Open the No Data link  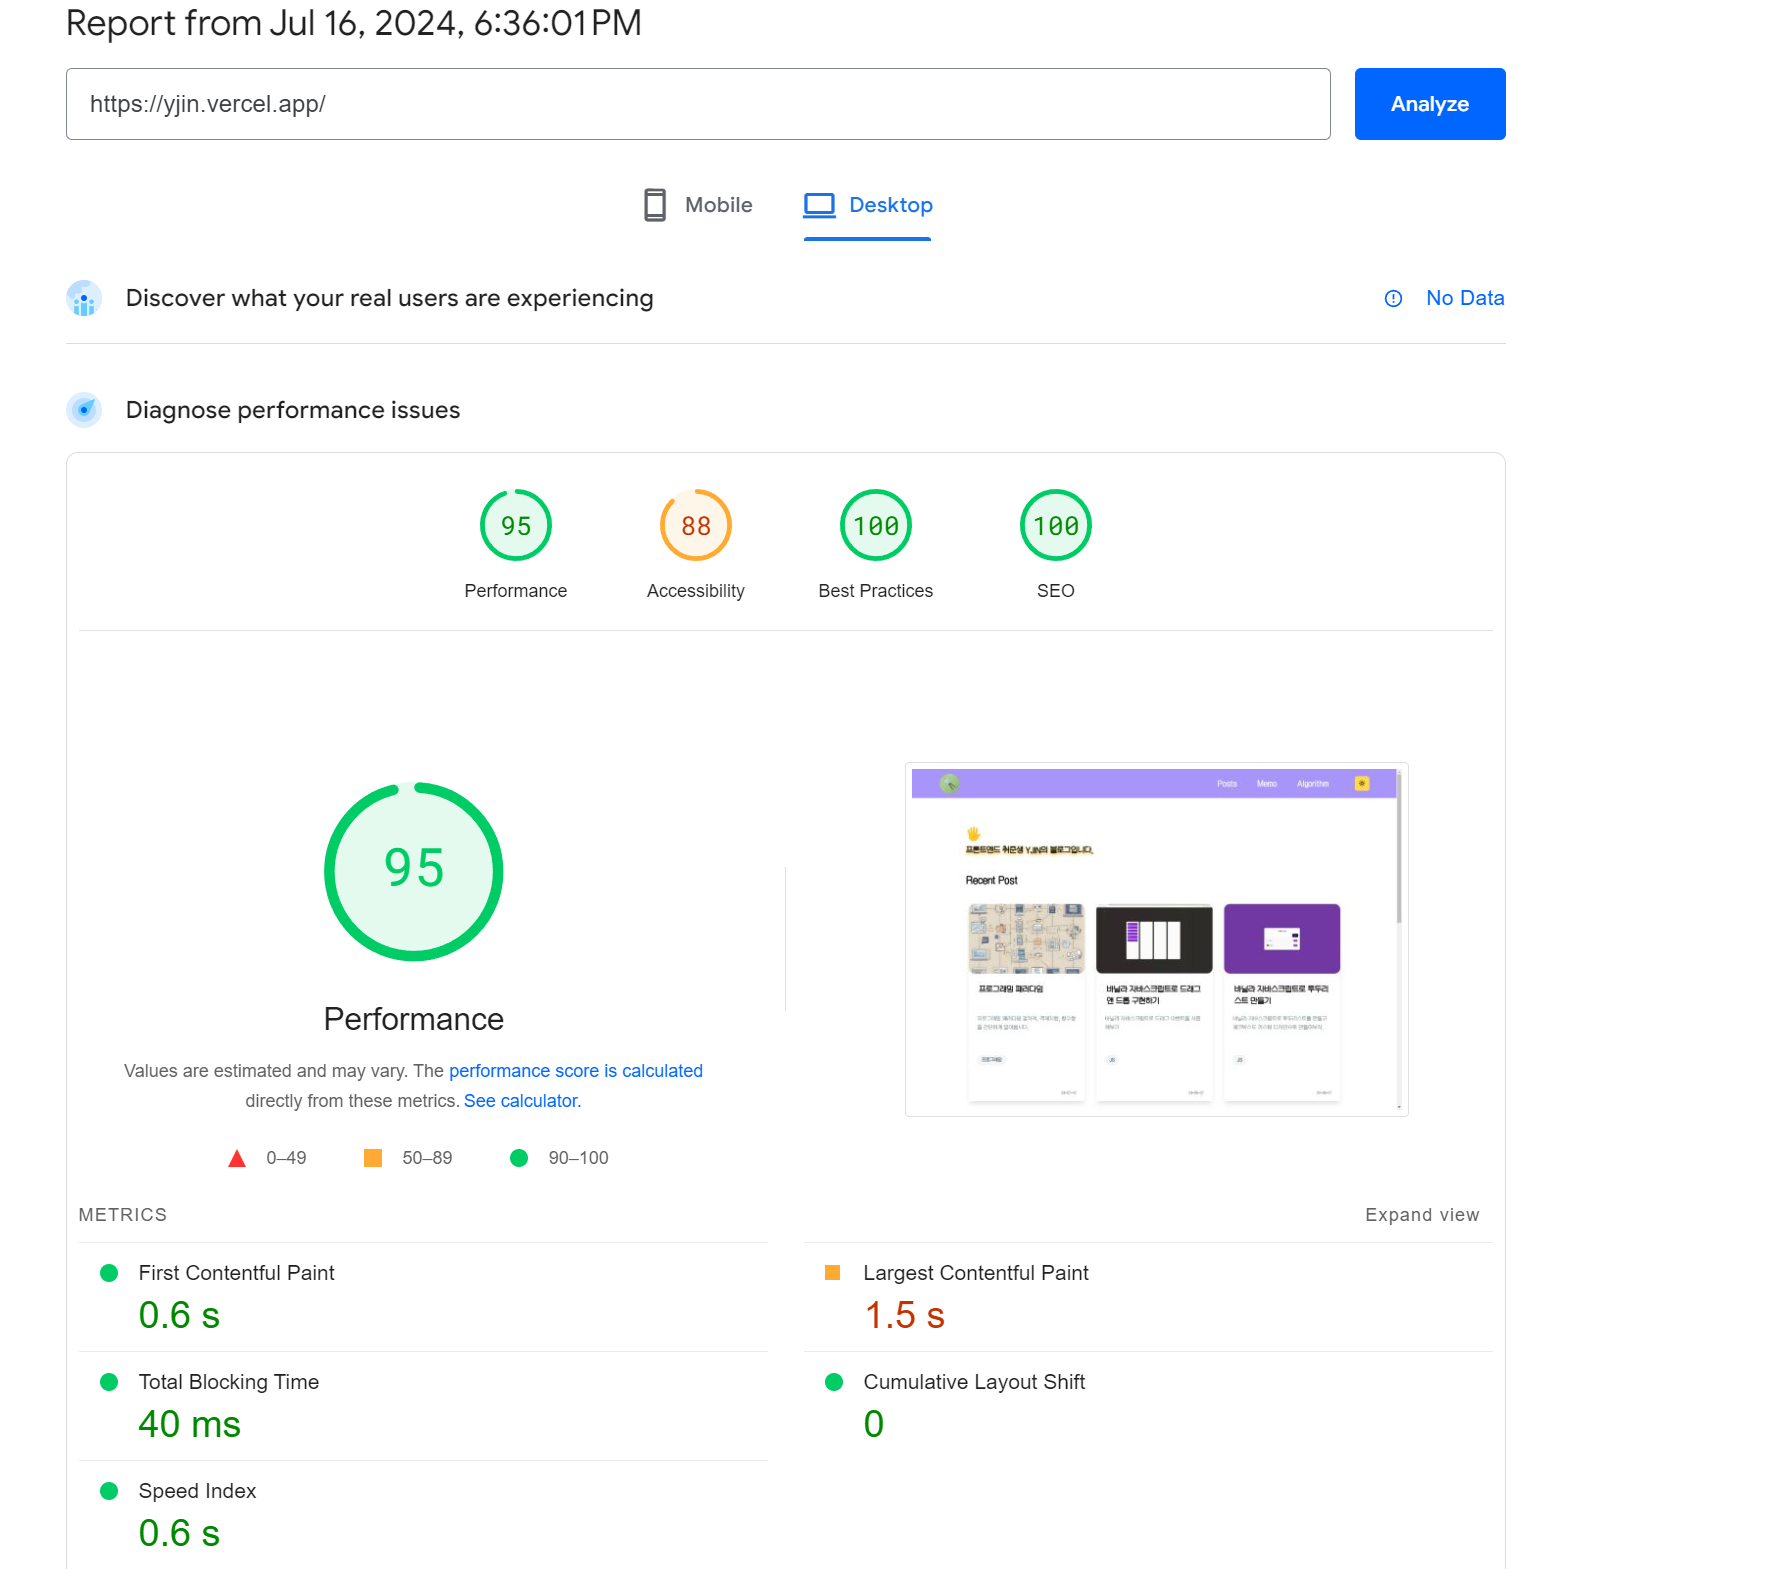tap(1465, 298)
